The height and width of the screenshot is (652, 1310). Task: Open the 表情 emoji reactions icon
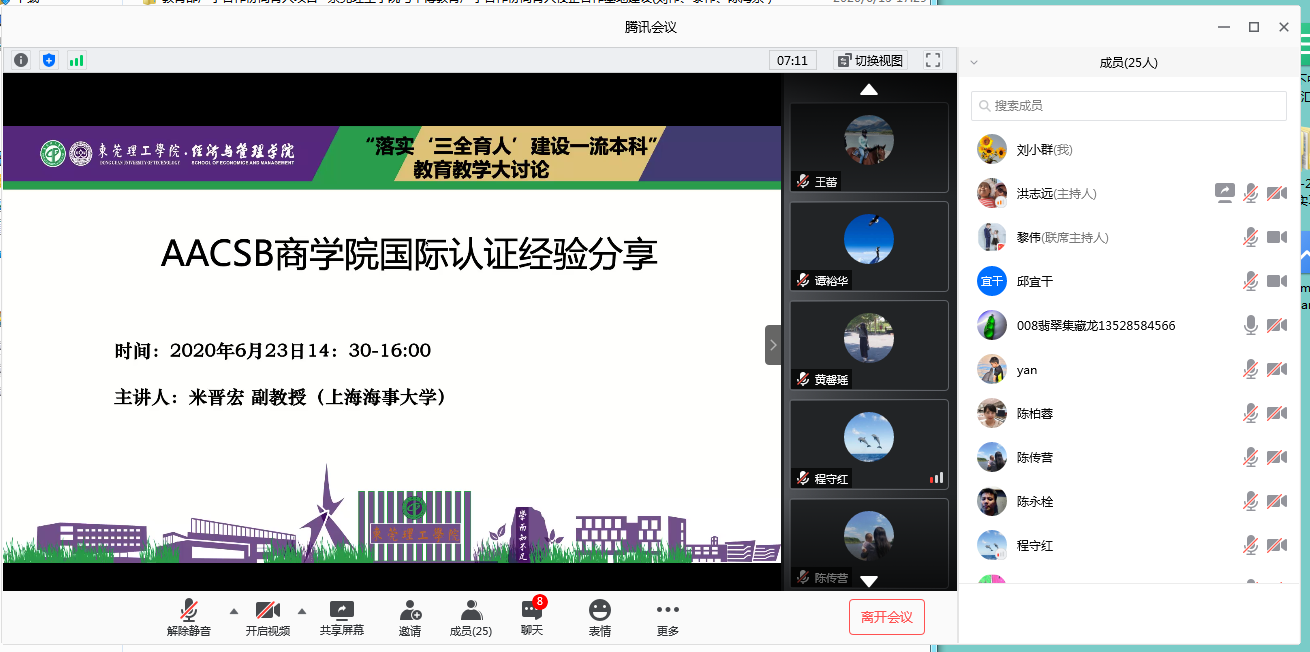(600, 609)
